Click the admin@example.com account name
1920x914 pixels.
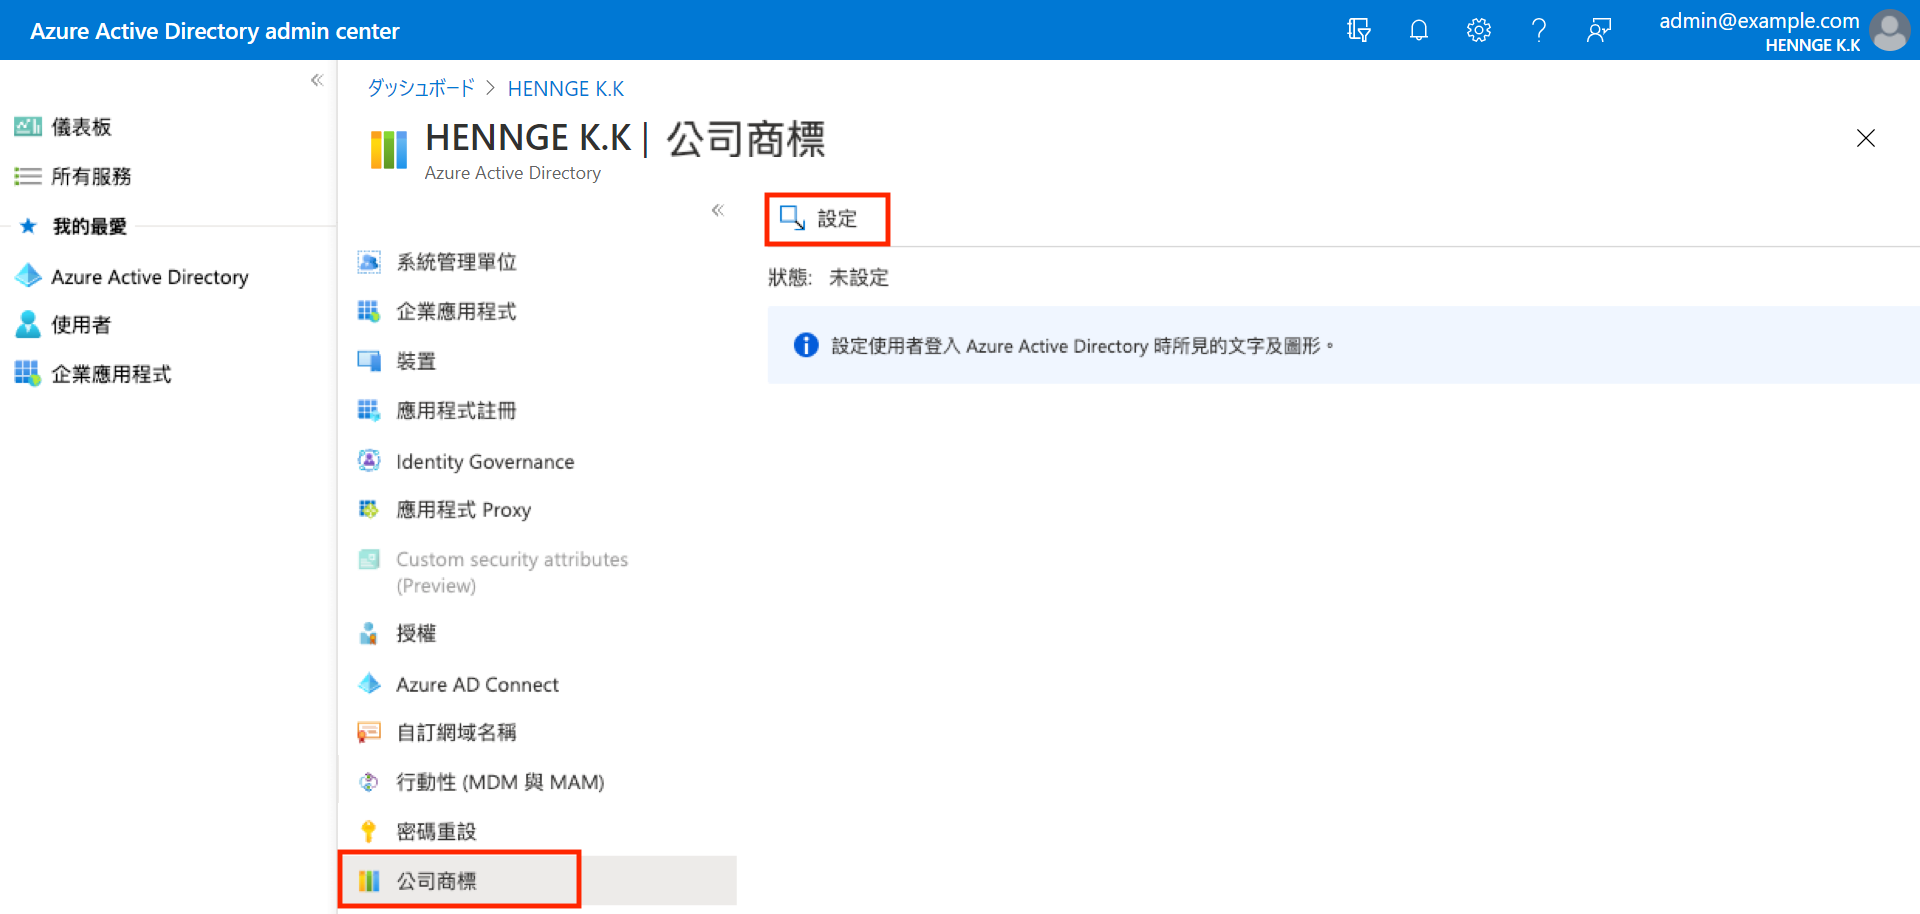1759,21
